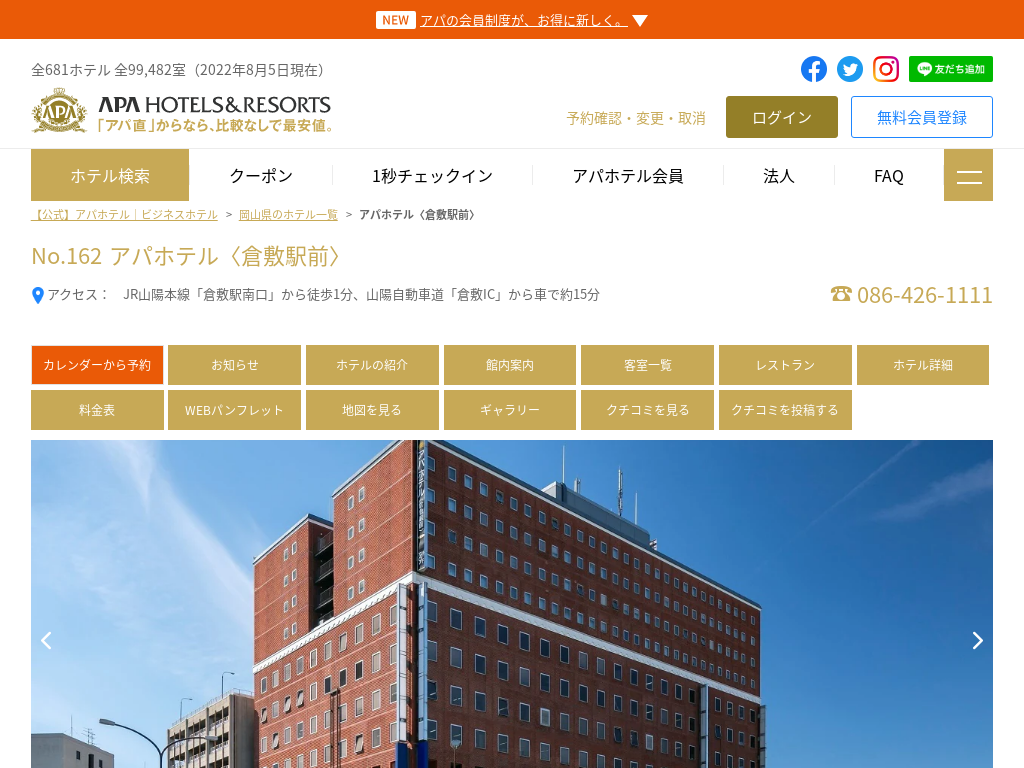
Task: Click the LINE 友だち追加 button
Action: (x=950, y=69)
